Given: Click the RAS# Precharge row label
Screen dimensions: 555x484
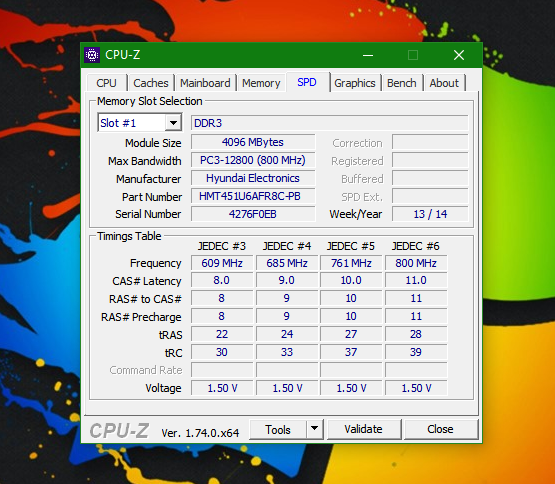Looking at the screenshot, I should [x=141, y=317].
